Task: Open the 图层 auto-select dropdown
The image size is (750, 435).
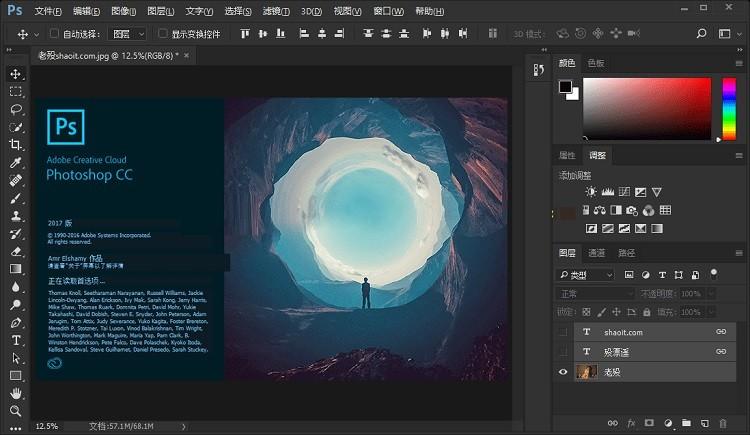Action: point(128,34)
